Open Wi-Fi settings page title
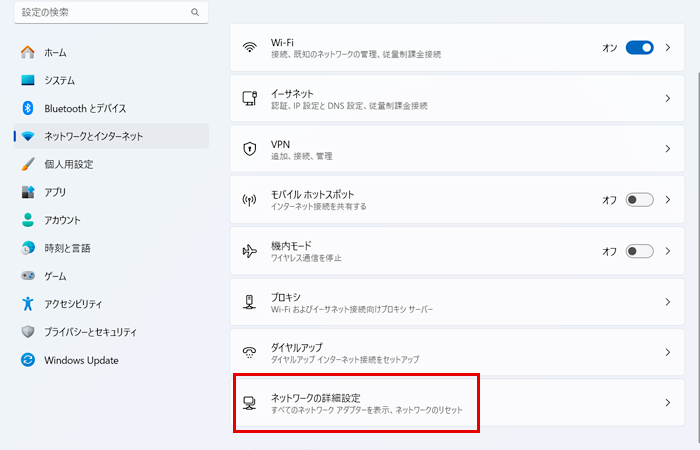Screen dimensions: 700x450 coord(282,42)
